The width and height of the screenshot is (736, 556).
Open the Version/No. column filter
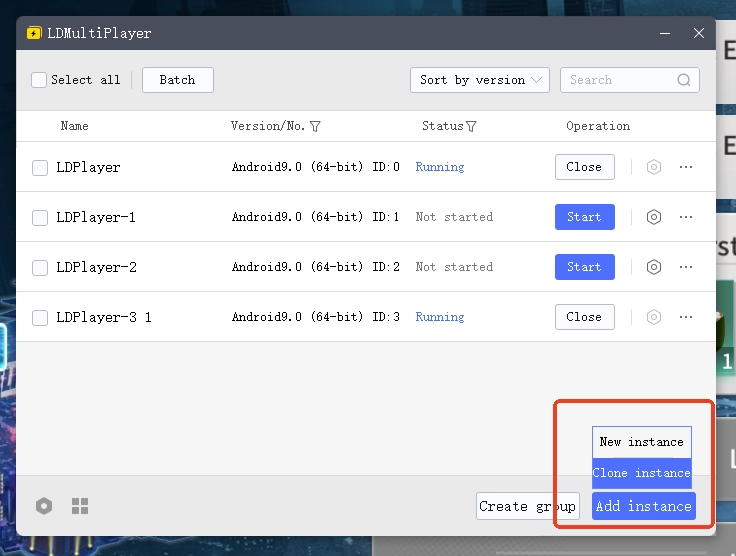[x=315, y=126]
